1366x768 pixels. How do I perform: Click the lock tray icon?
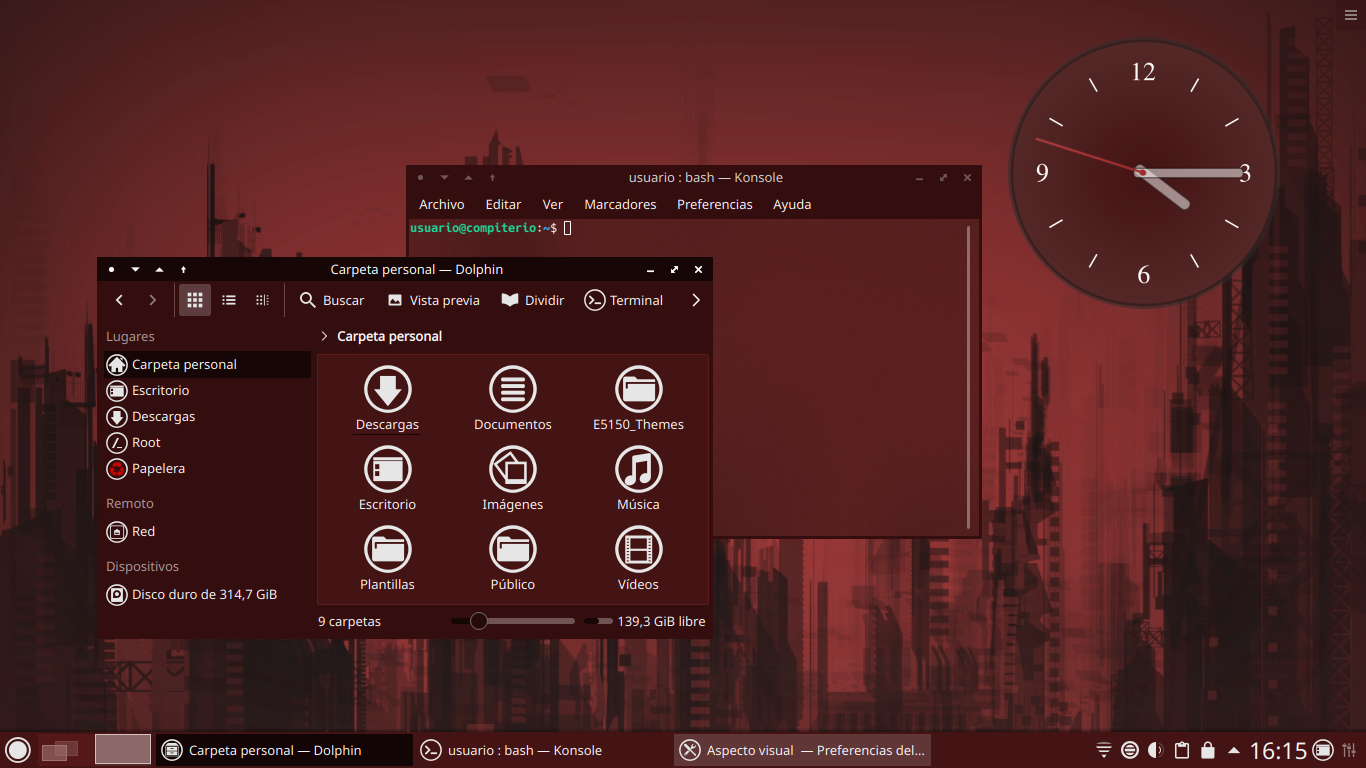coord(1208,750)
